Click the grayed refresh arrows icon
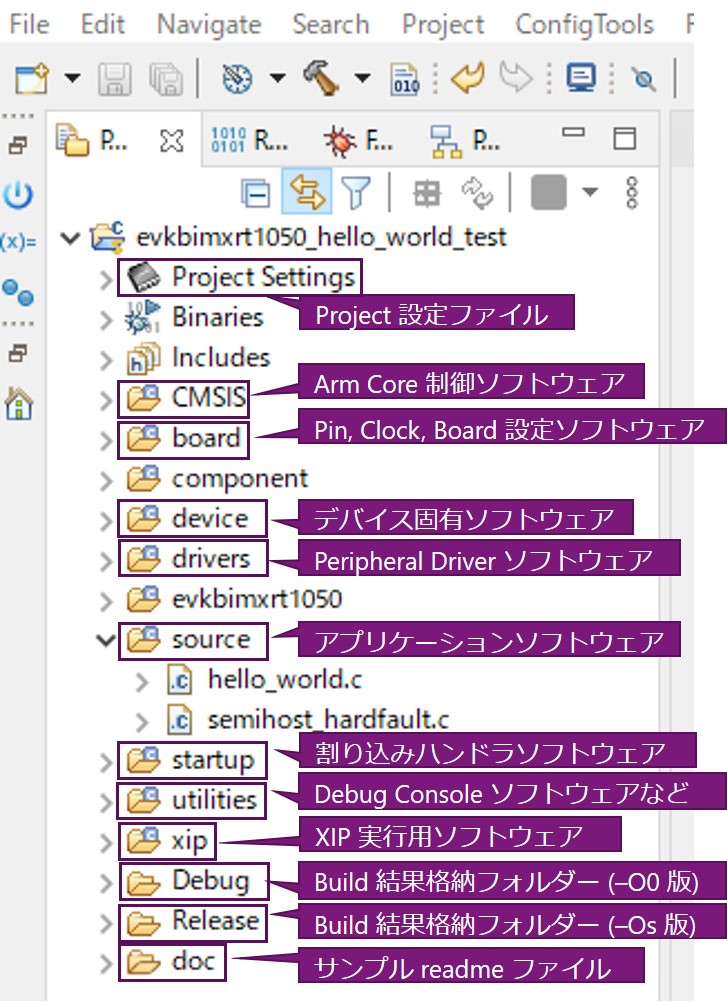The image size is (727, 1002). point(477,192)
